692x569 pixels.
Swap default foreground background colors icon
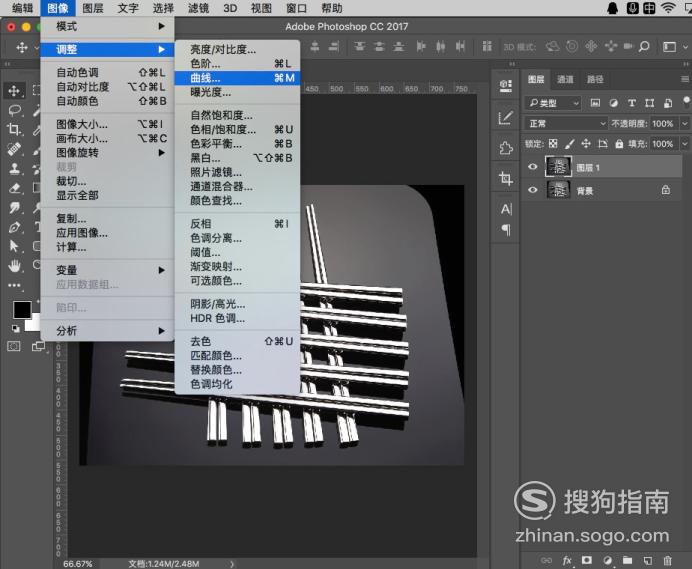[x=15, y=328]
